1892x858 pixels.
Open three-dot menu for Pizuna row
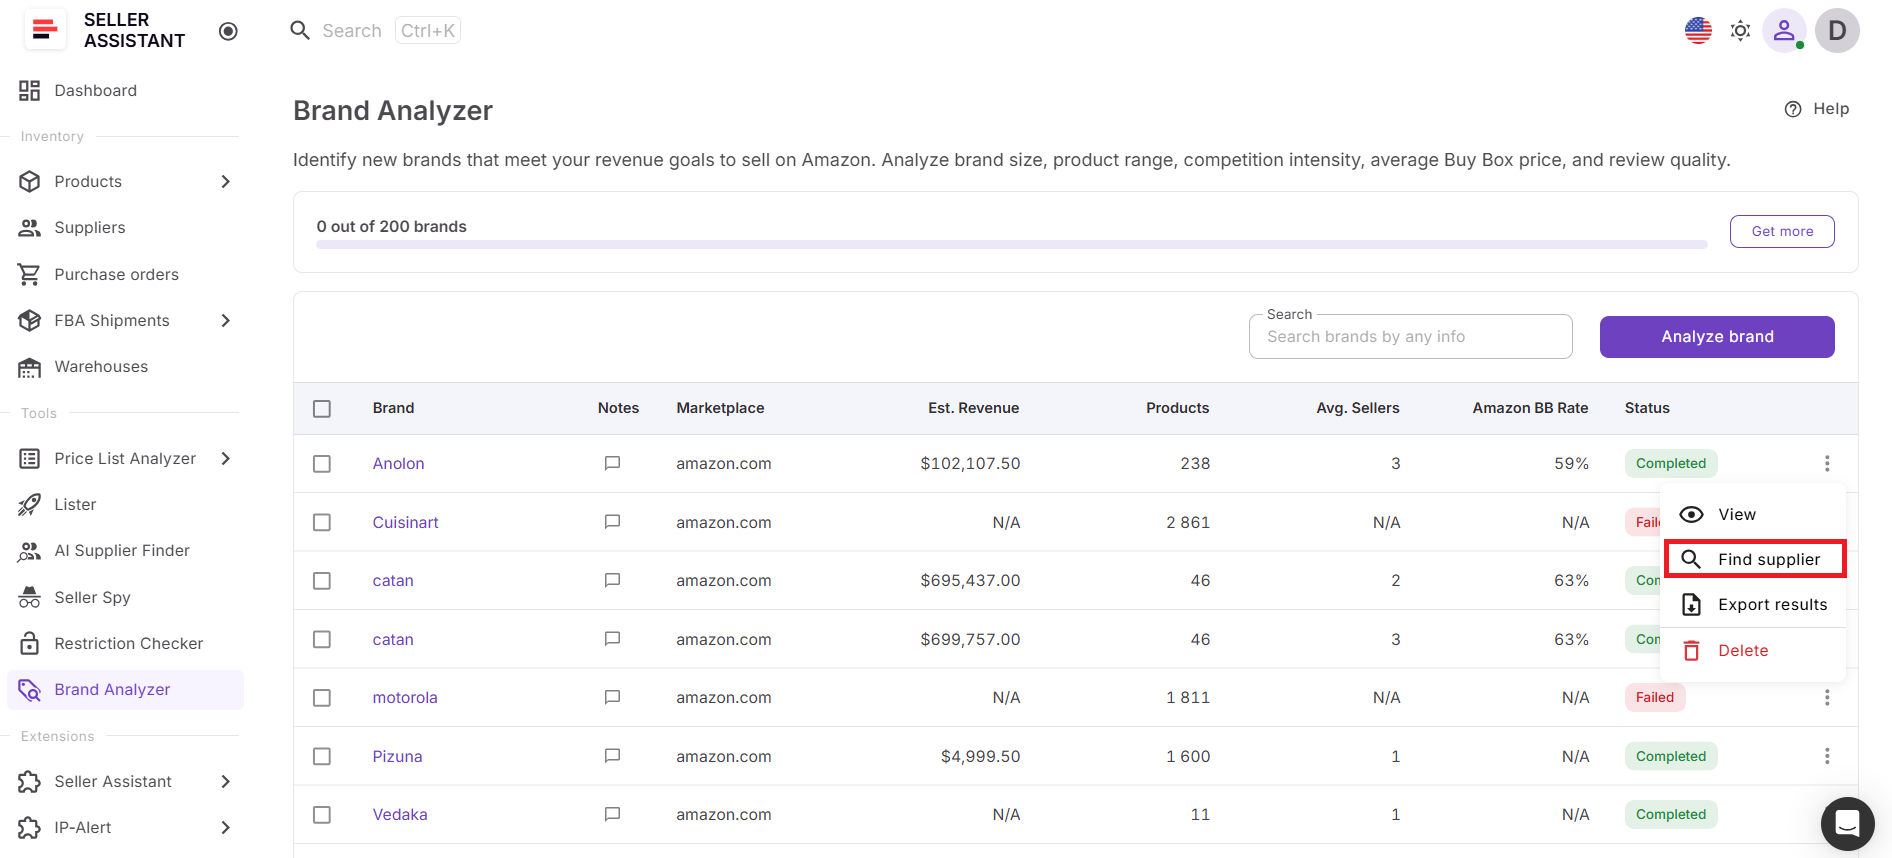[1826, 756]
